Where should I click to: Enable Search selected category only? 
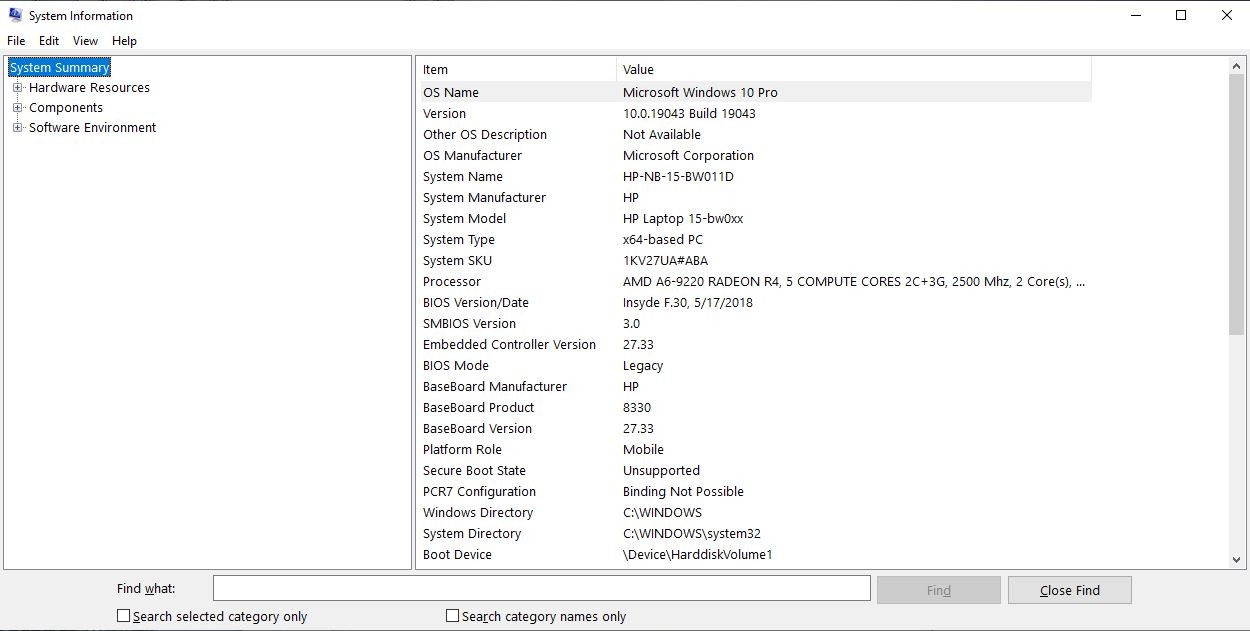[x=124, y=616]
